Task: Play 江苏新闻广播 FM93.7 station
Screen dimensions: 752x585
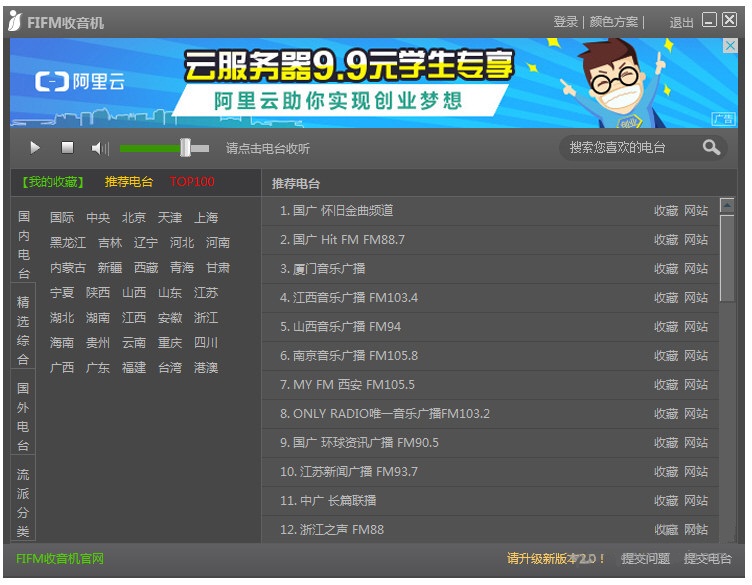Action: click(349, 472)
